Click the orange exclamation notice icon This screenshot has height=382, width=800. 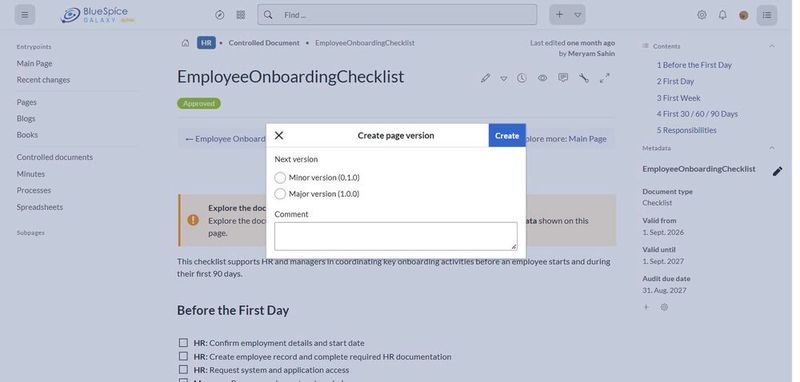click(x=193, y=220)
